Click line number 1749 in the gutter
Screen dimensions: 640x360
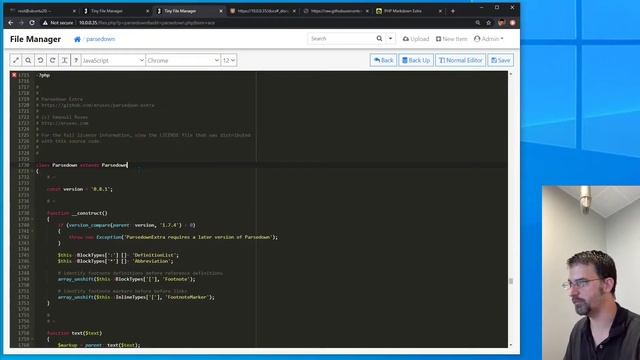24,279
